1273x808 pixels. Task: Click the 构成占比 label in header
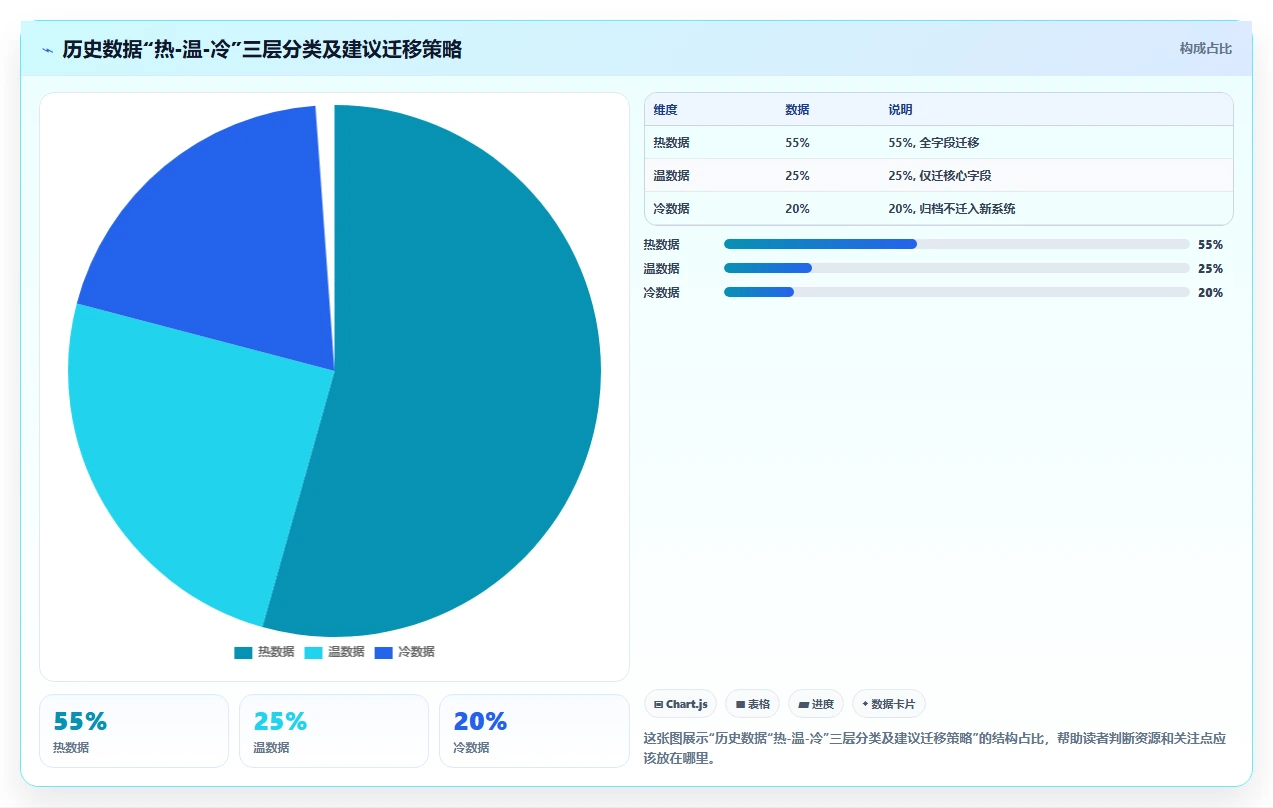click(x=1205, y=48)
